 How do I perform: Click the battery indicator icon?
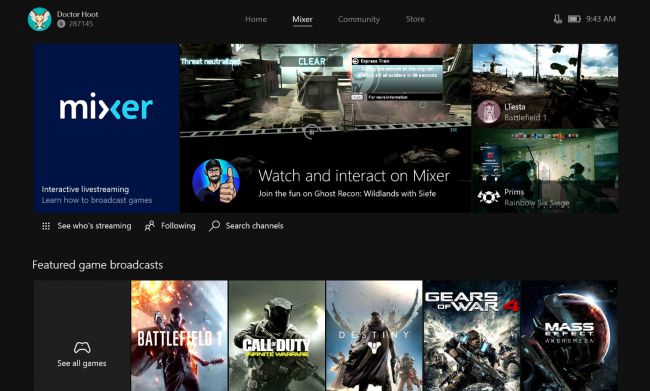(574, 19)
